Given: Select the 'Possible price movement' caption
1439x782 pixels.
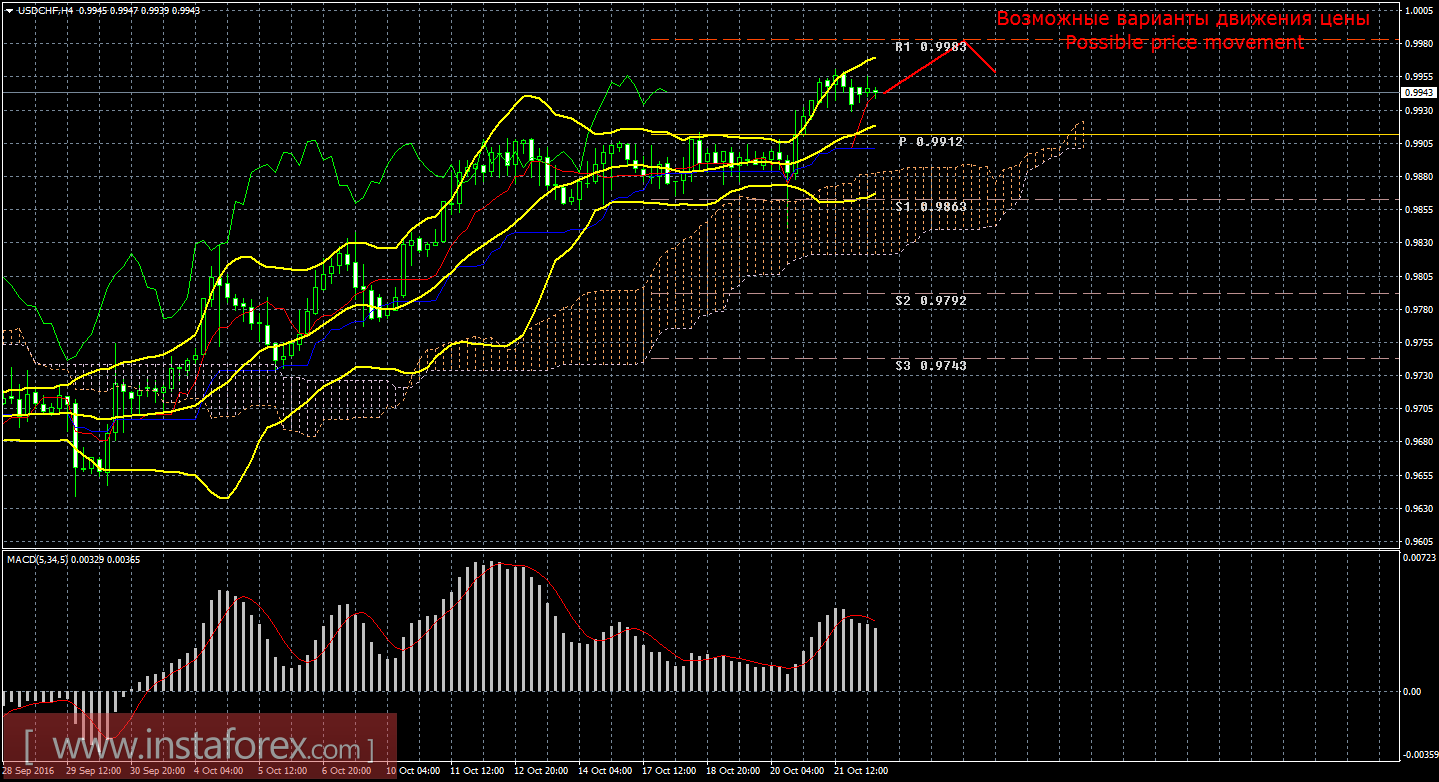Looking at the screenshot, I should pyautogui.click(x=1184, y=42).
